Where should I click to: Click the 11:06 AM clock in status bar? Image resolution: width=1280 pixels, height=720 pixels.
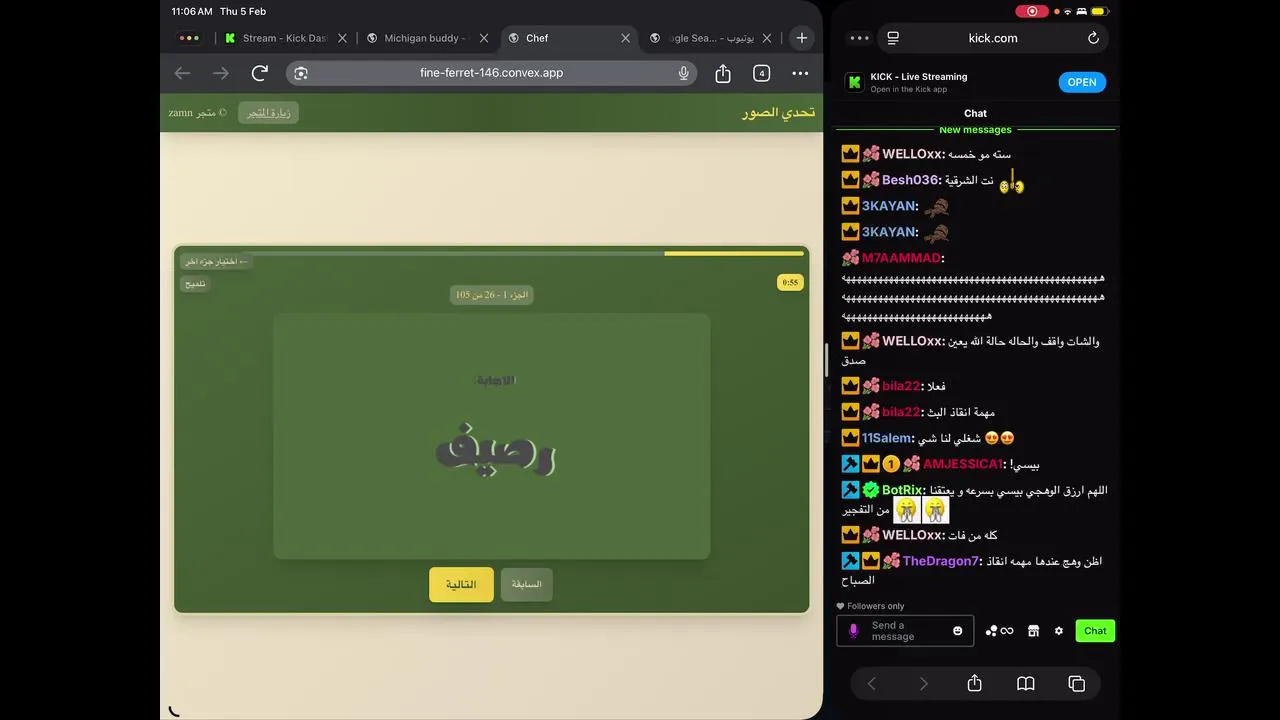click(191, 11)
